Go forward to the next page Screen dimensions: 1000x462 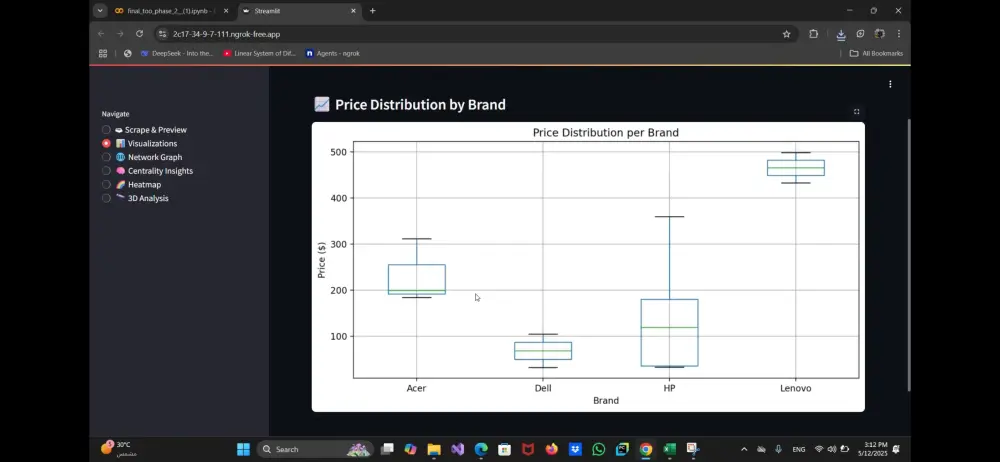120,34
